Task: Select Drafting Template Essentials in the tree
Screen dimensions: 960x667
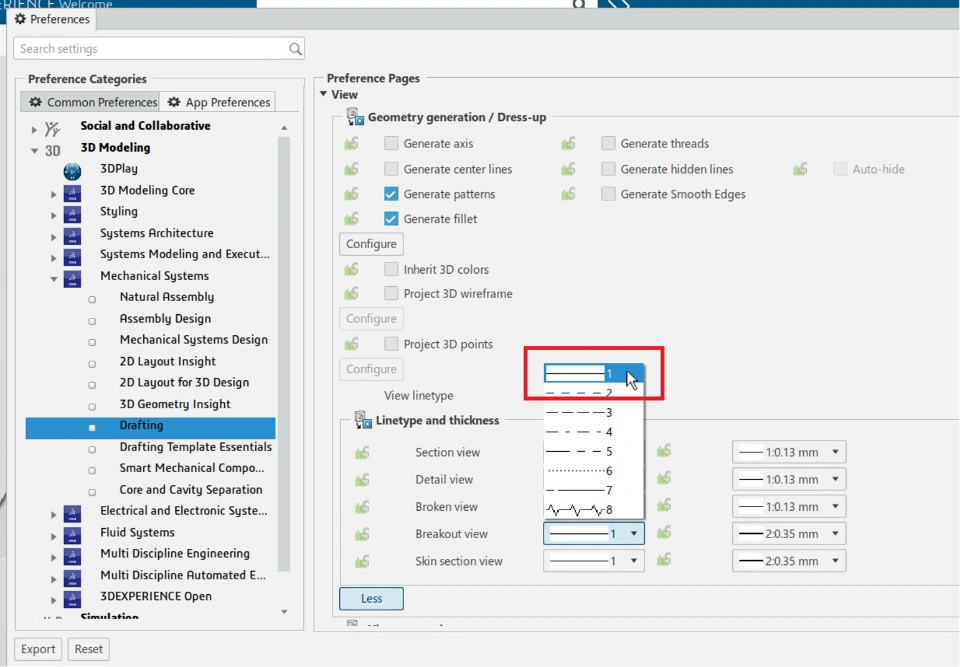Action: click(195, 447)
